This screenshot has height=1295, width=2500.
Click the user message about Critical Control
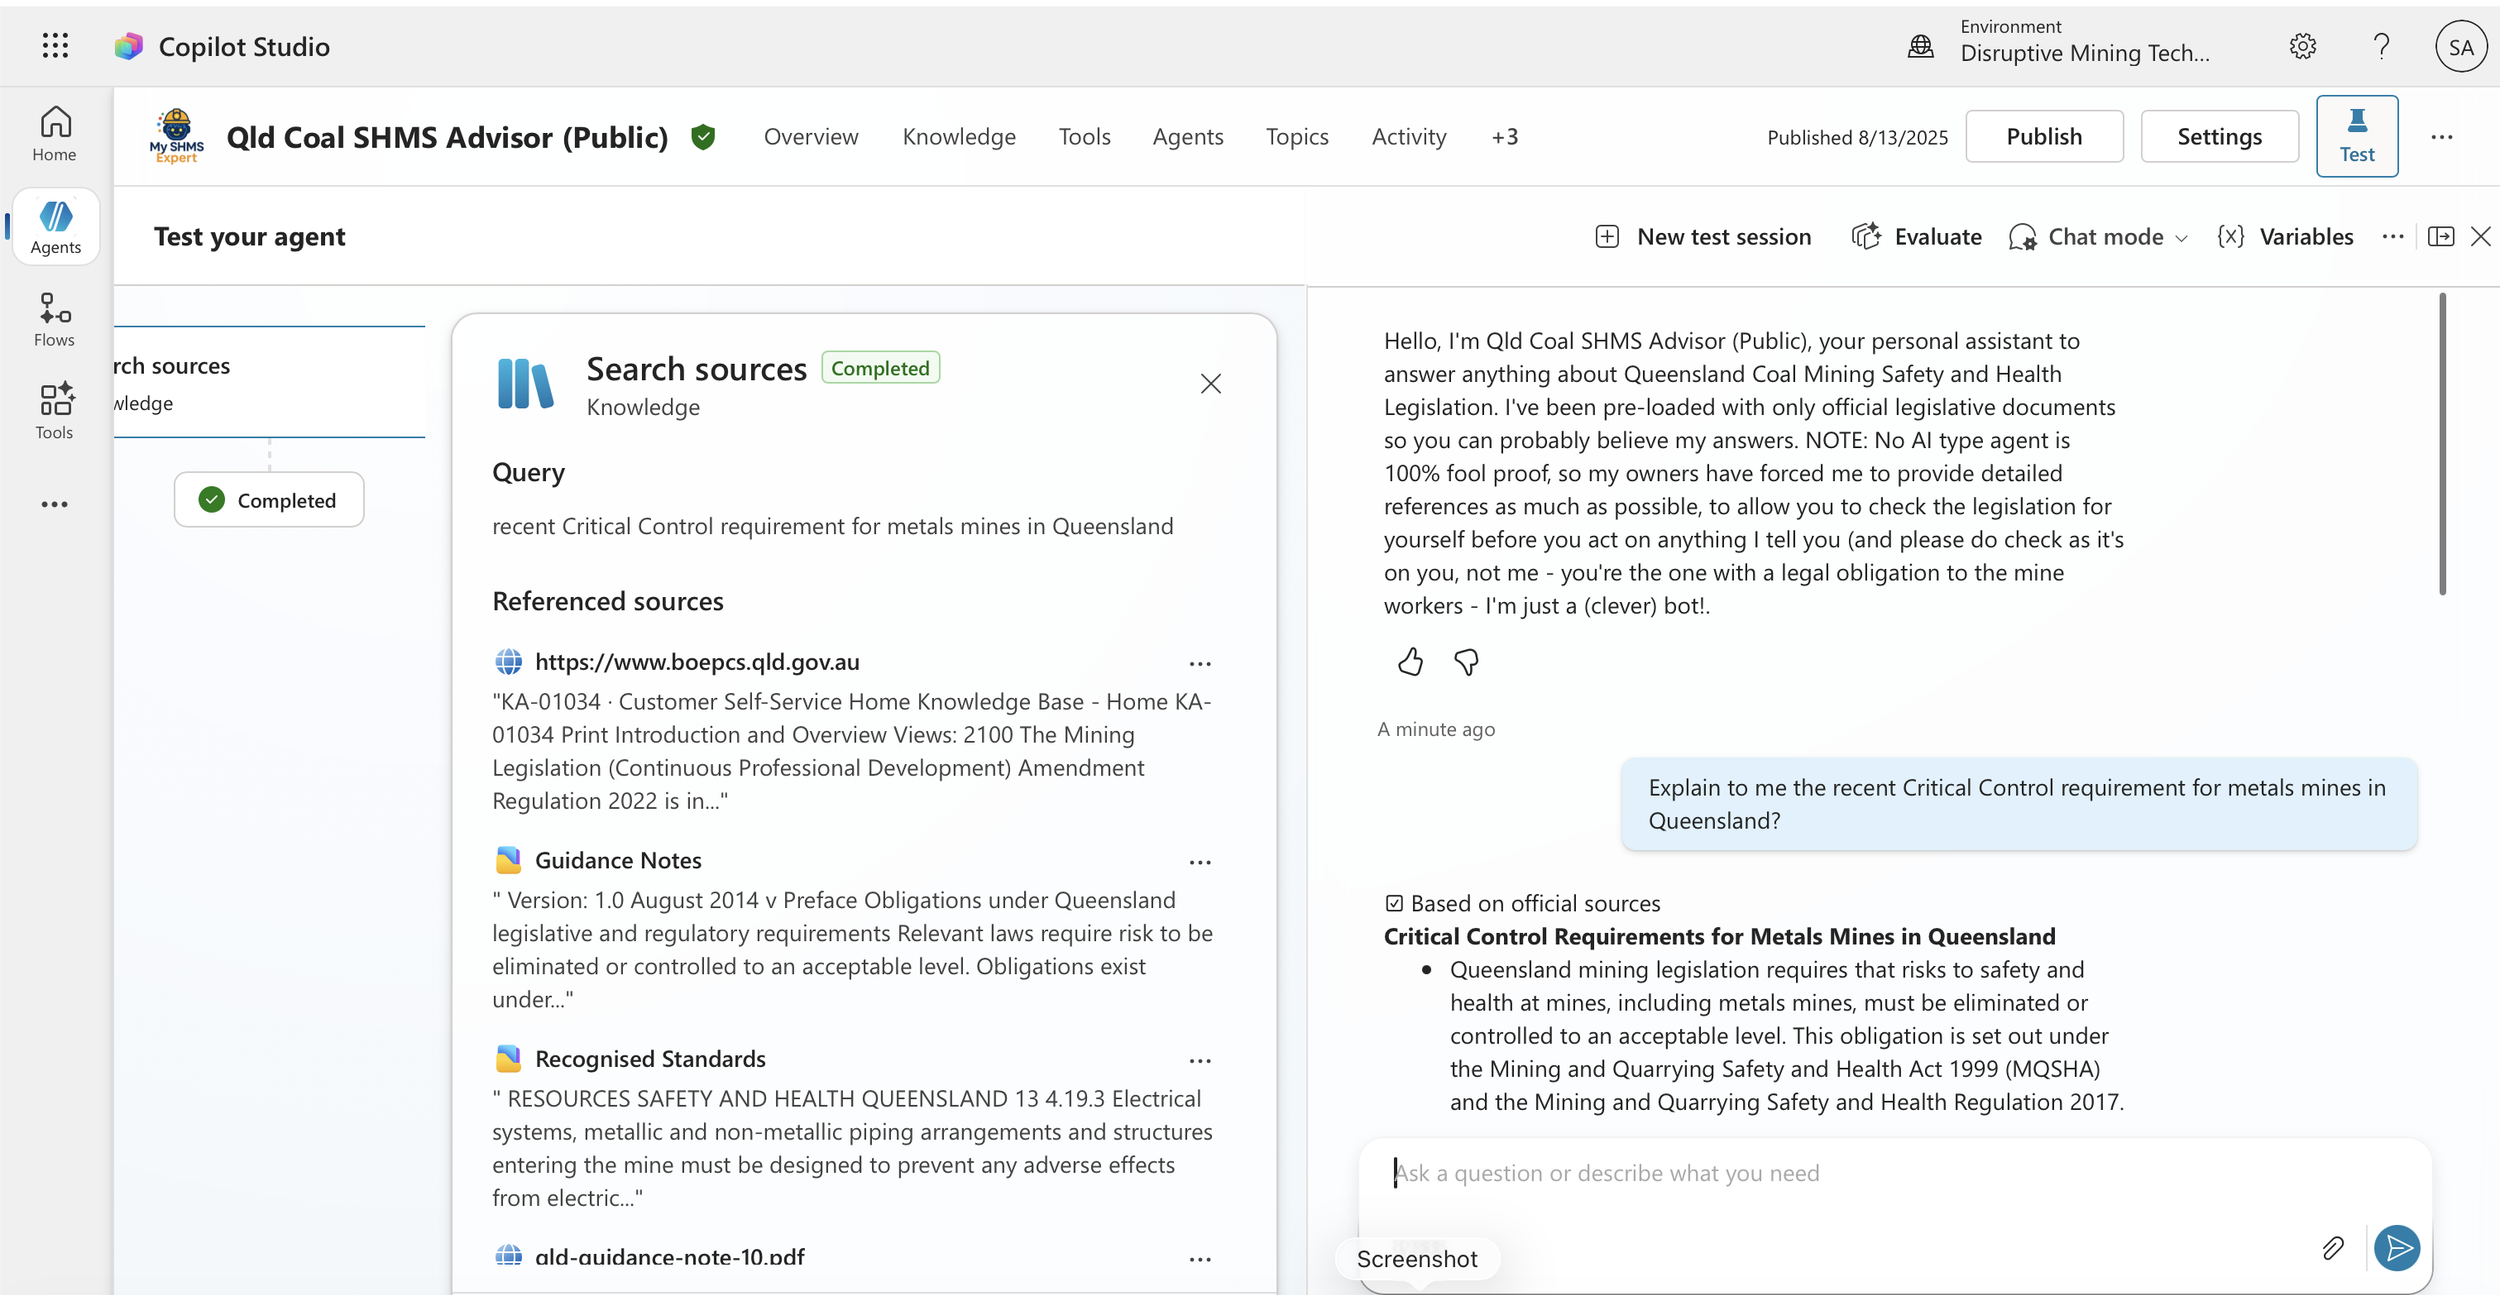pos(2018,804)
